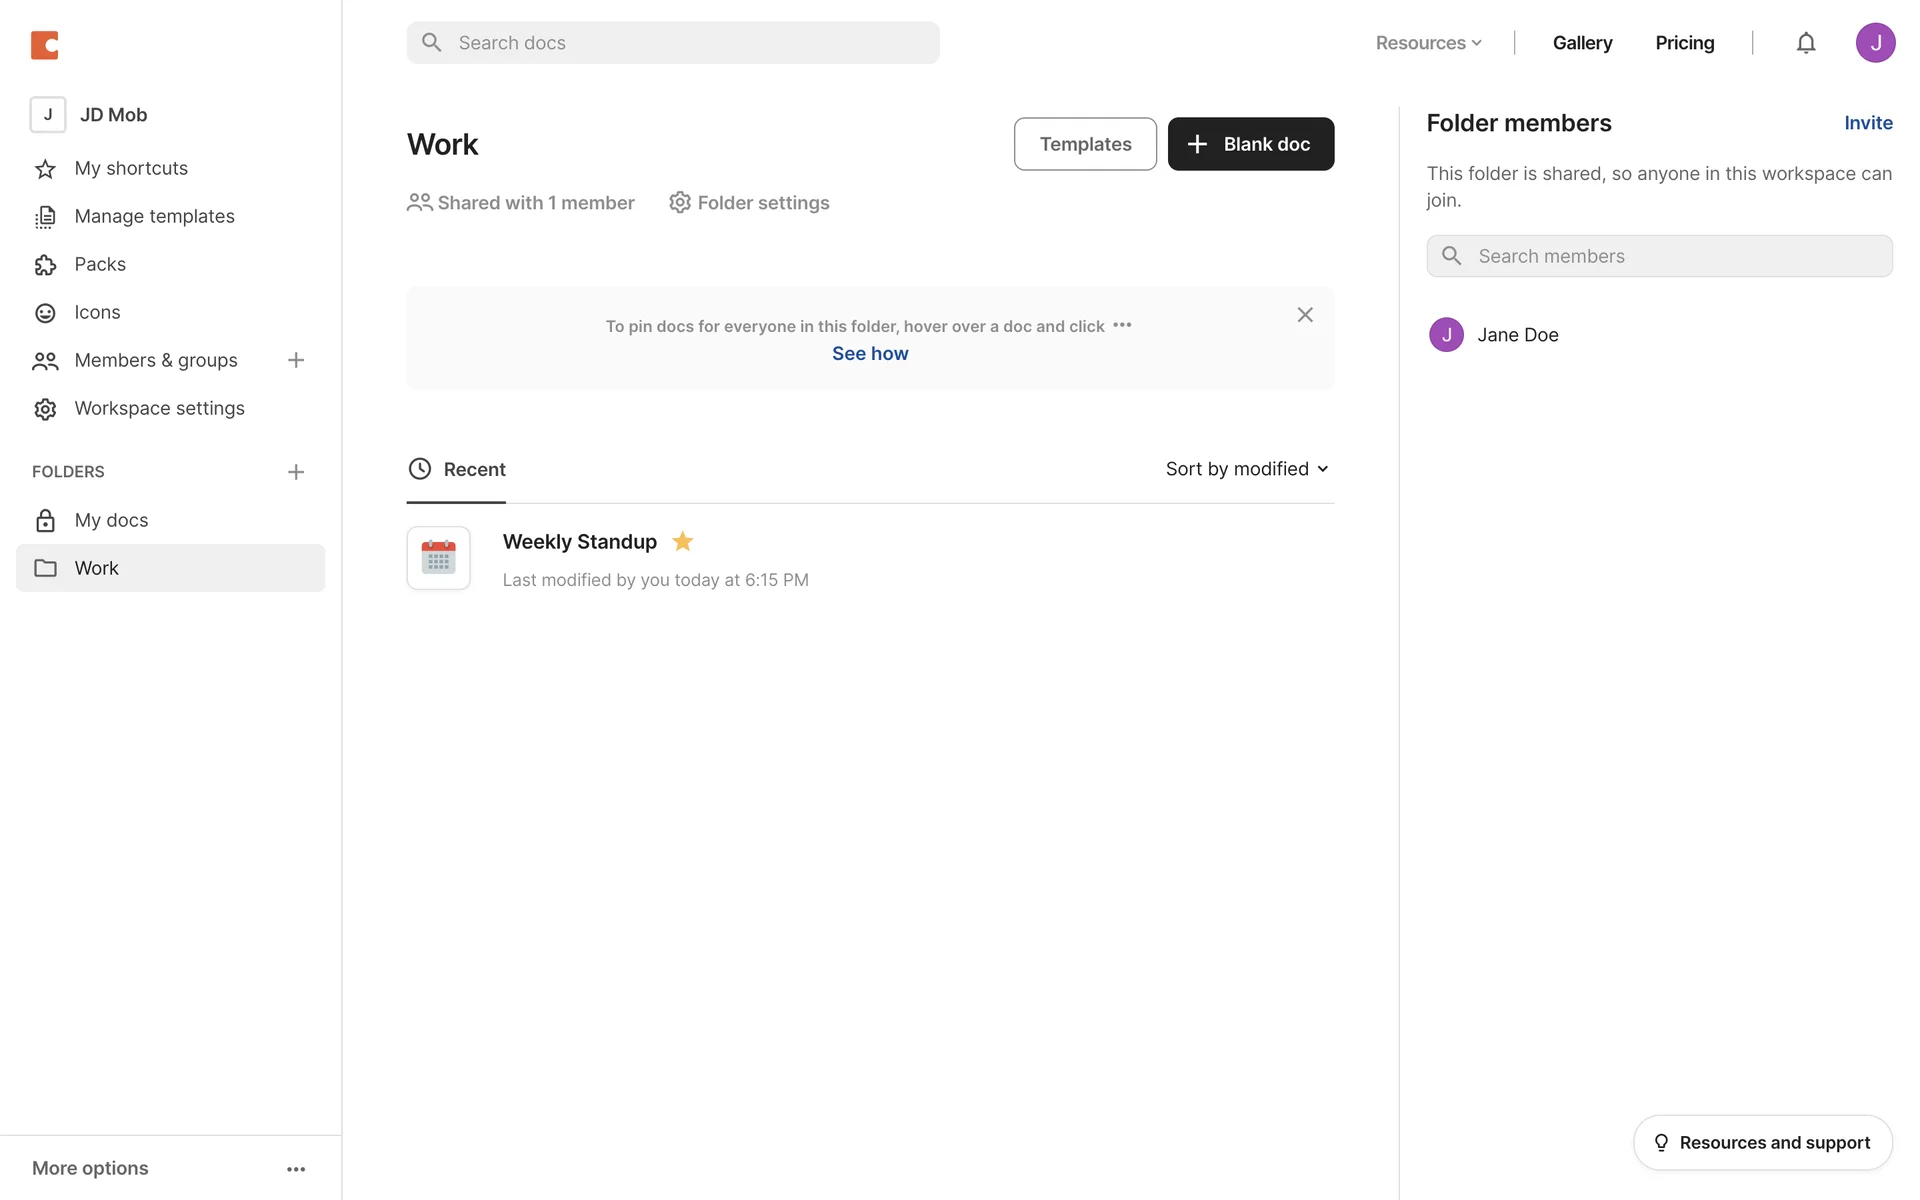Open Packs from sidebar
Viewport: 1920px width, 1200px height.
pyautogui.click(x=100, y=264)
